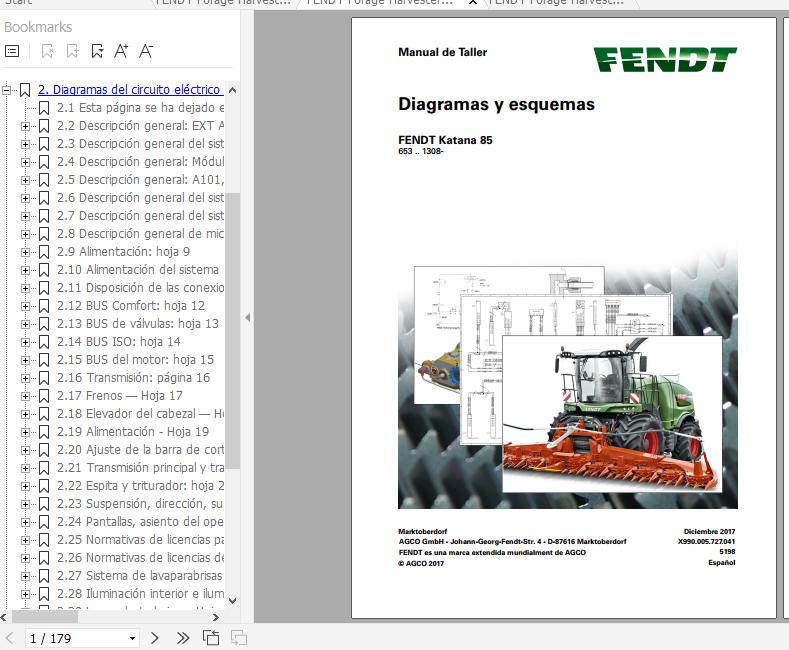Expand bookmark 2.2 Descripción general: EXT
This screenshot has height=650, width=789.
[25, 126]
